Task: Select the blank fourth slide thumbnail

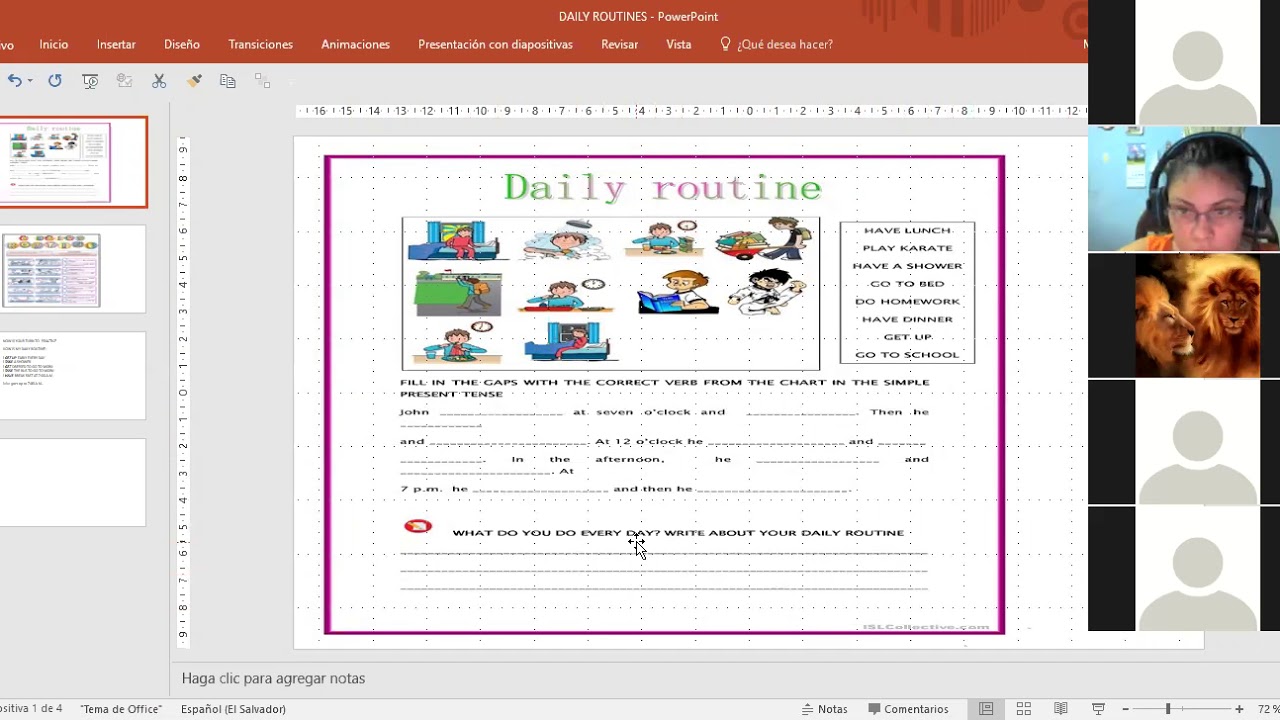Action: [x=73, y=483]
